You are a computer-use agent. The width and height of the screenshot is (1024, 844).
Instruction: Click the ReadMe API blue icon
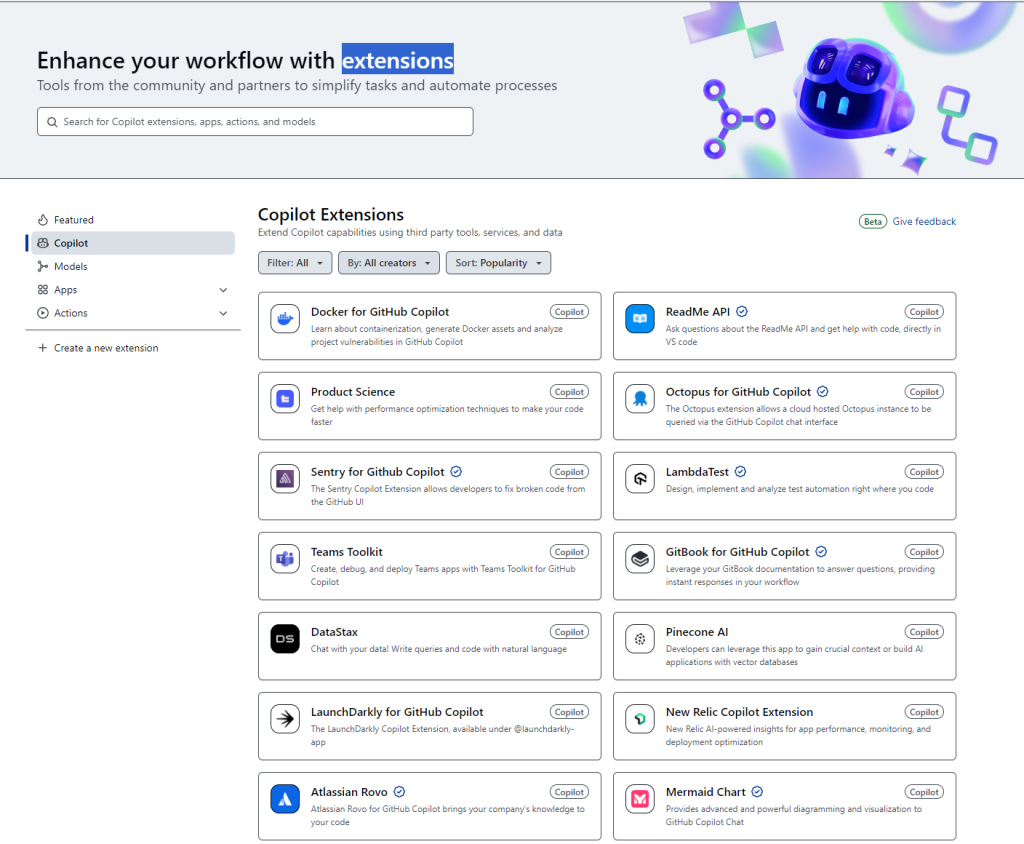pyautogui.click(x=640, y=319)
